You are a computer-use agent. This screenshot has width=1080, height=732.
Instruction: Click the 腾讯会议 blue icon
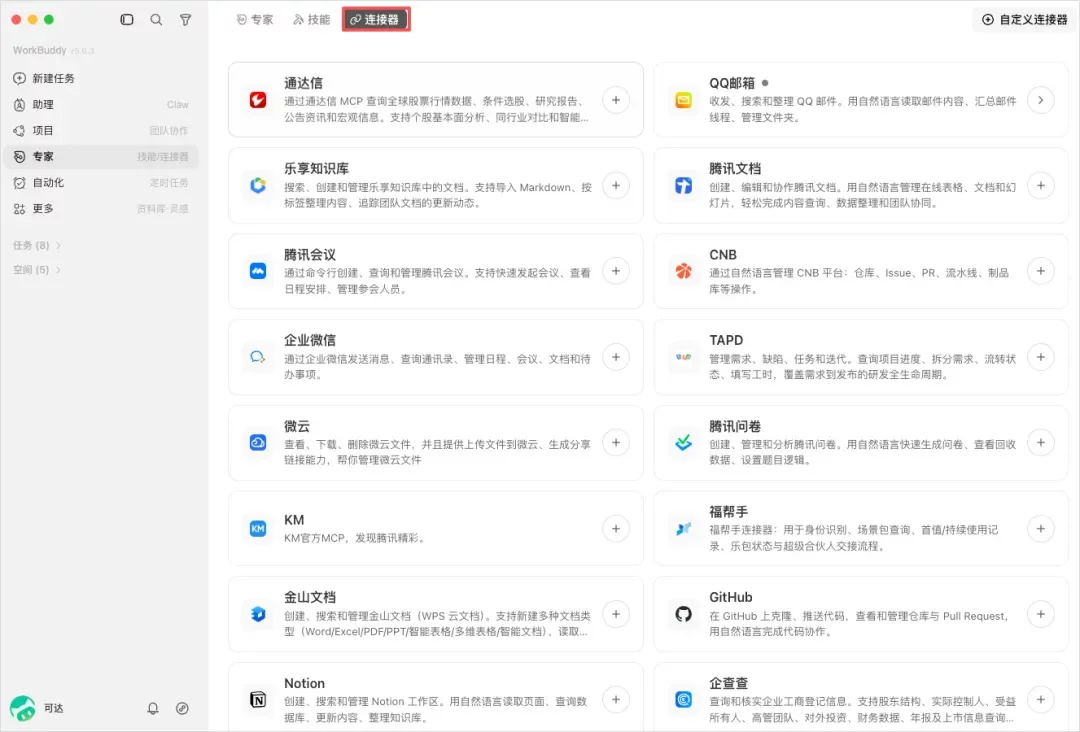coord(258,271)
